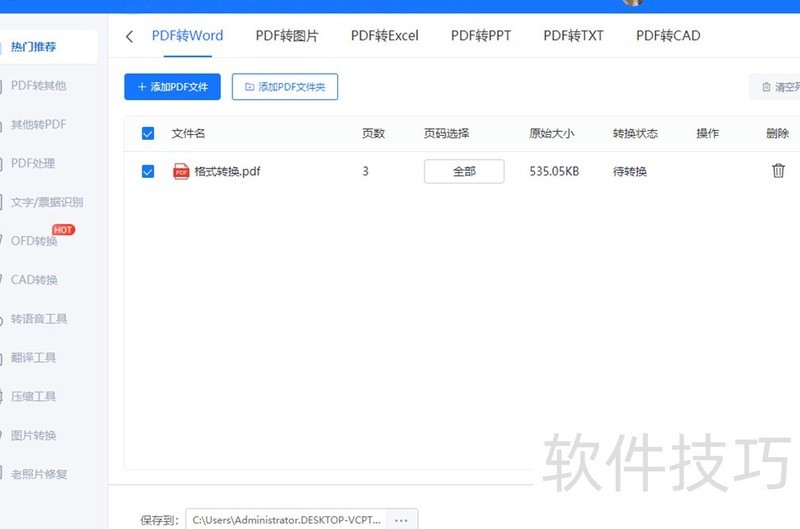The image size is (800, 529).
Task: Open 转语音工具 in the sidebar
Action: [39, 319]
